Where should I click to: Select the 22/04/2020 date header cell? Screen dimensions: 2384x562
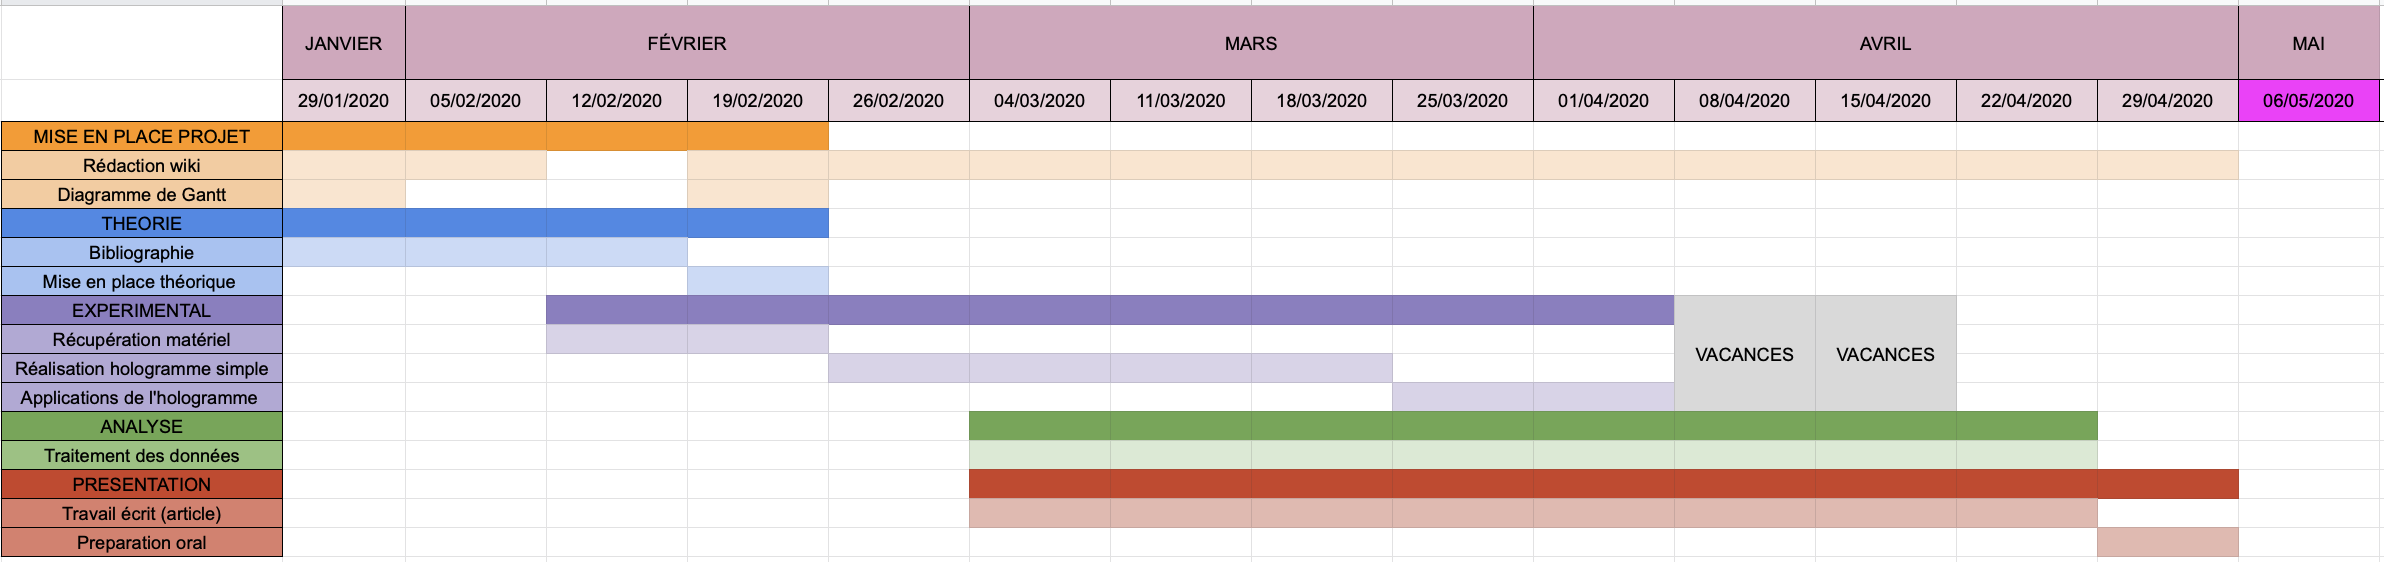tap(2026, 100)
